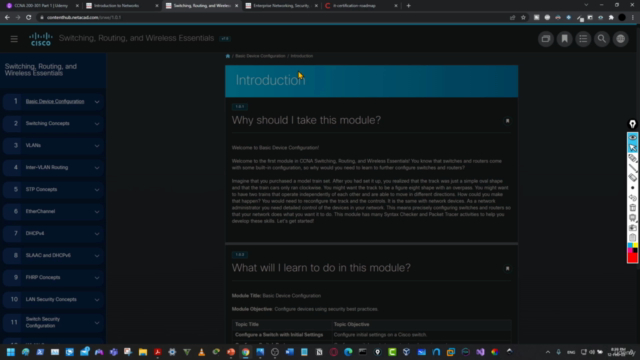Open the language globe selector
Viewport: 640px width, 360px height.
621,39
